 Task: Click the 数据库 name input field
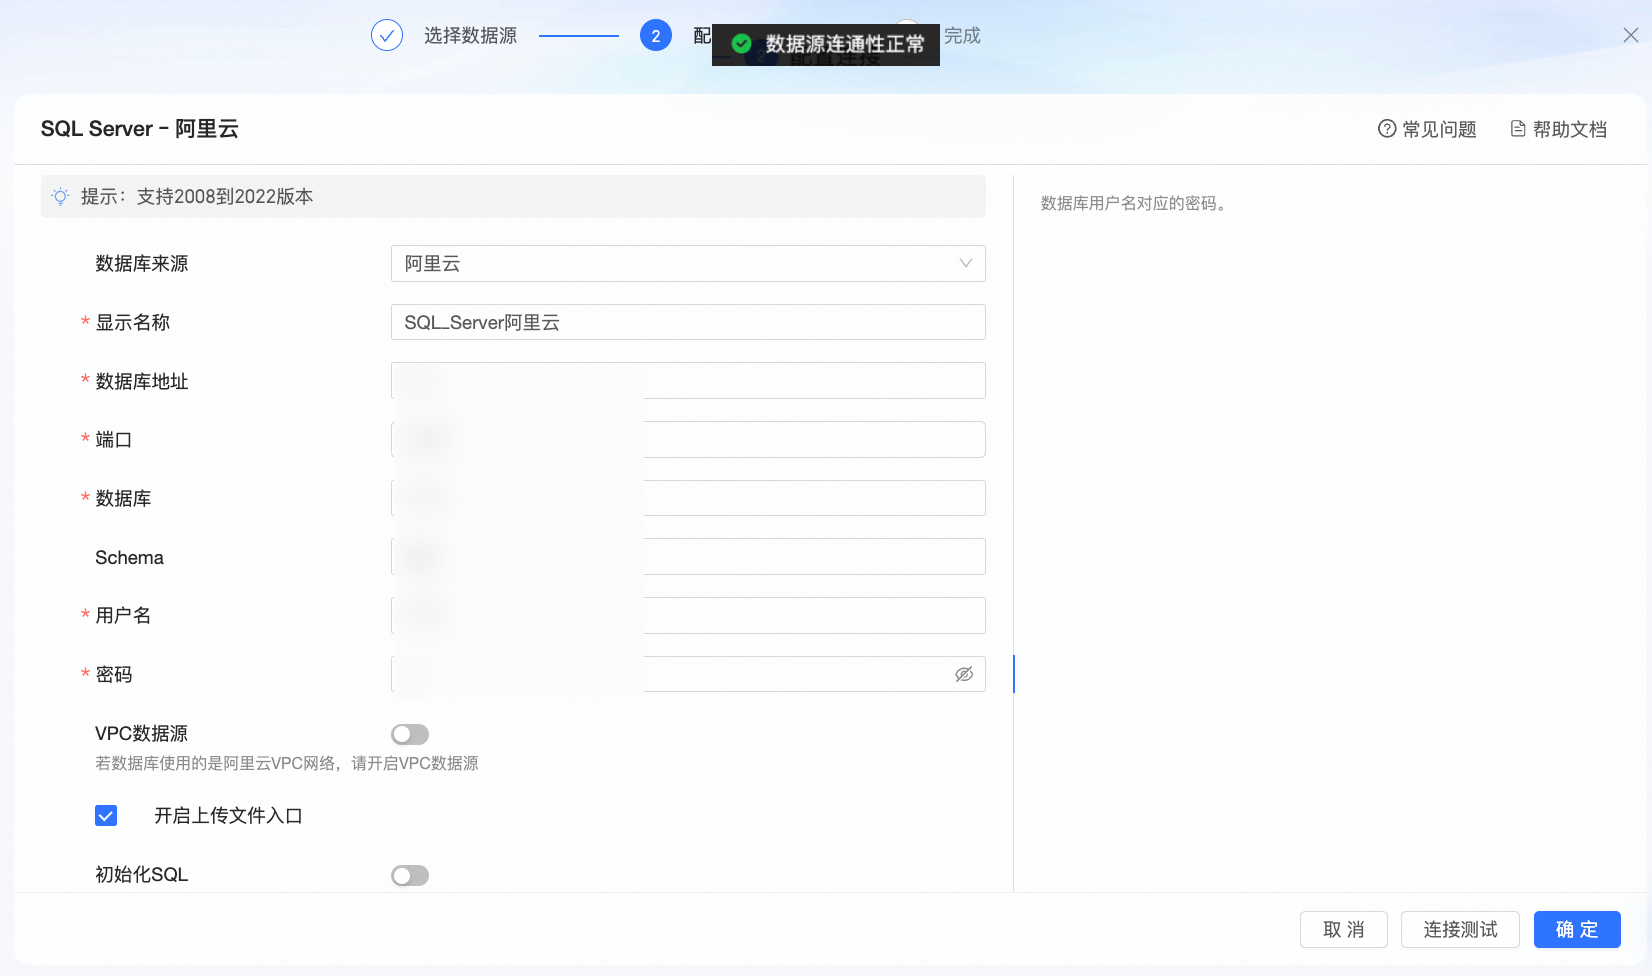click(x=688, y=498)
